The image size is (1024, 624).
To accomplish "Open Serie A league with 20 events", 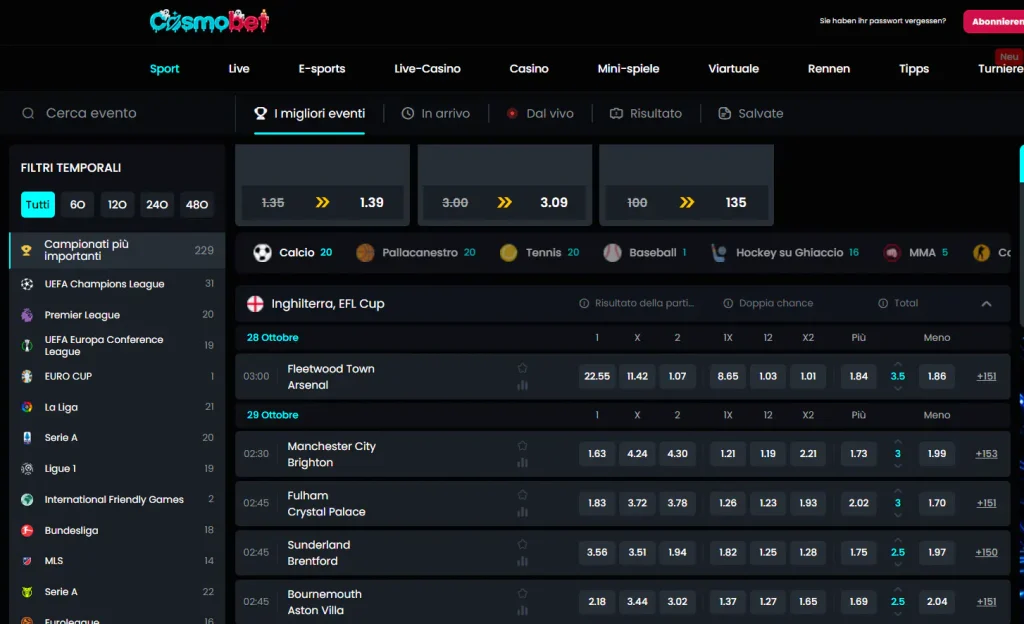I will [118, 437].
